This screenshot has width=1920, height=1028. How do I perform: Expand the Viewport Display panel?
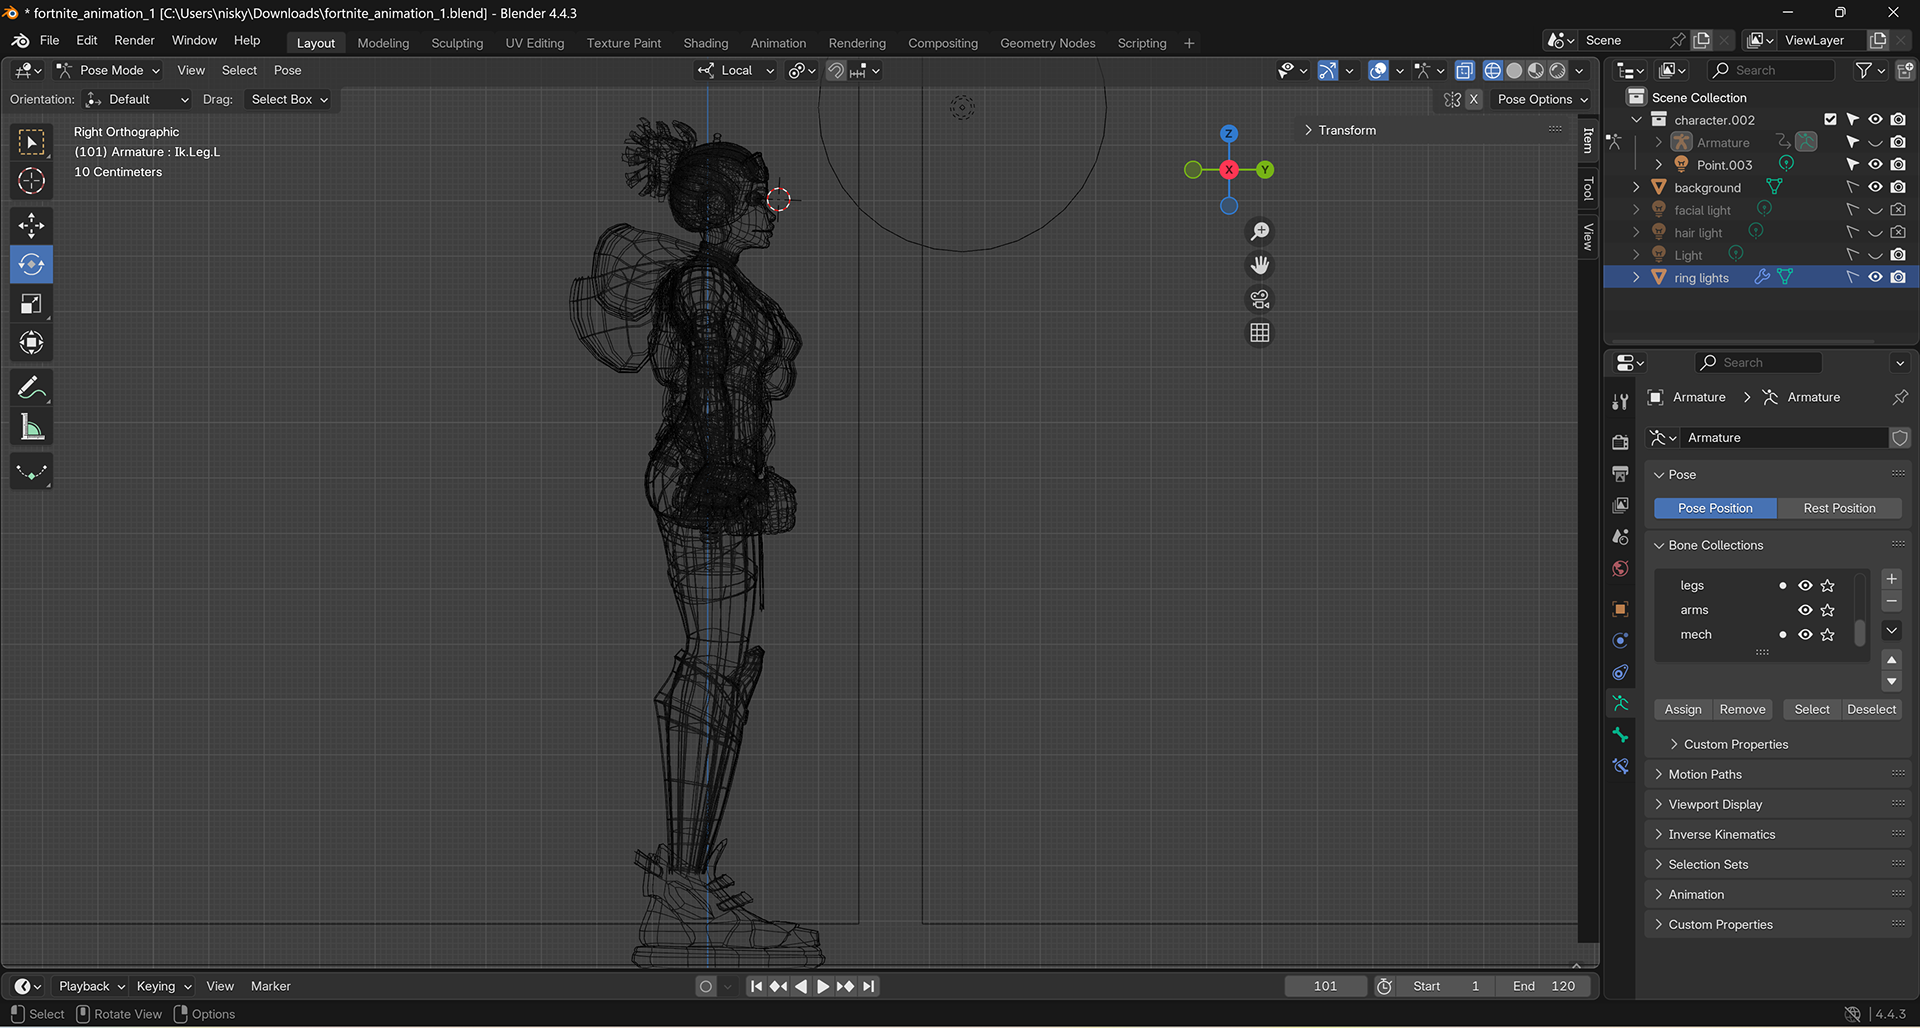tap(1714, 804)
